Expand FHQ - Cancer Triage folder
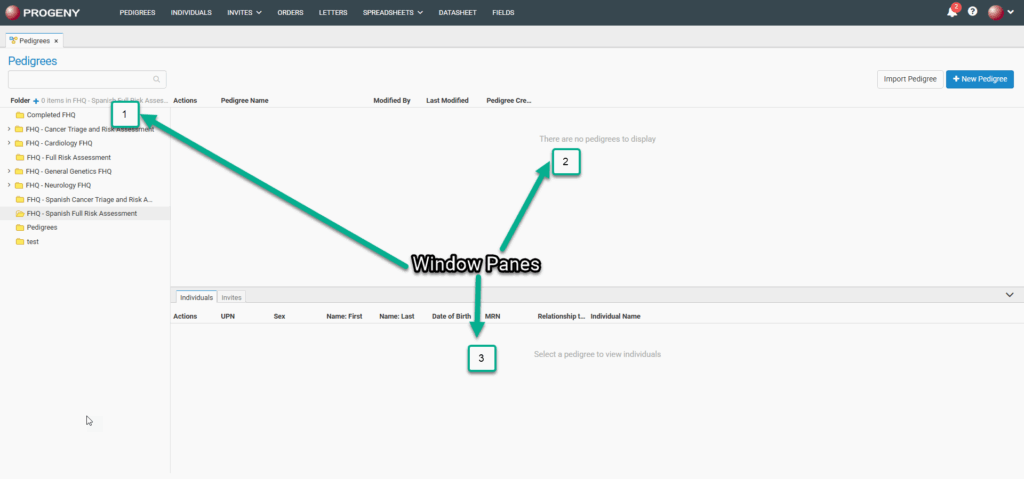Screen dimensions: 1024x479 tap(9, 129)
